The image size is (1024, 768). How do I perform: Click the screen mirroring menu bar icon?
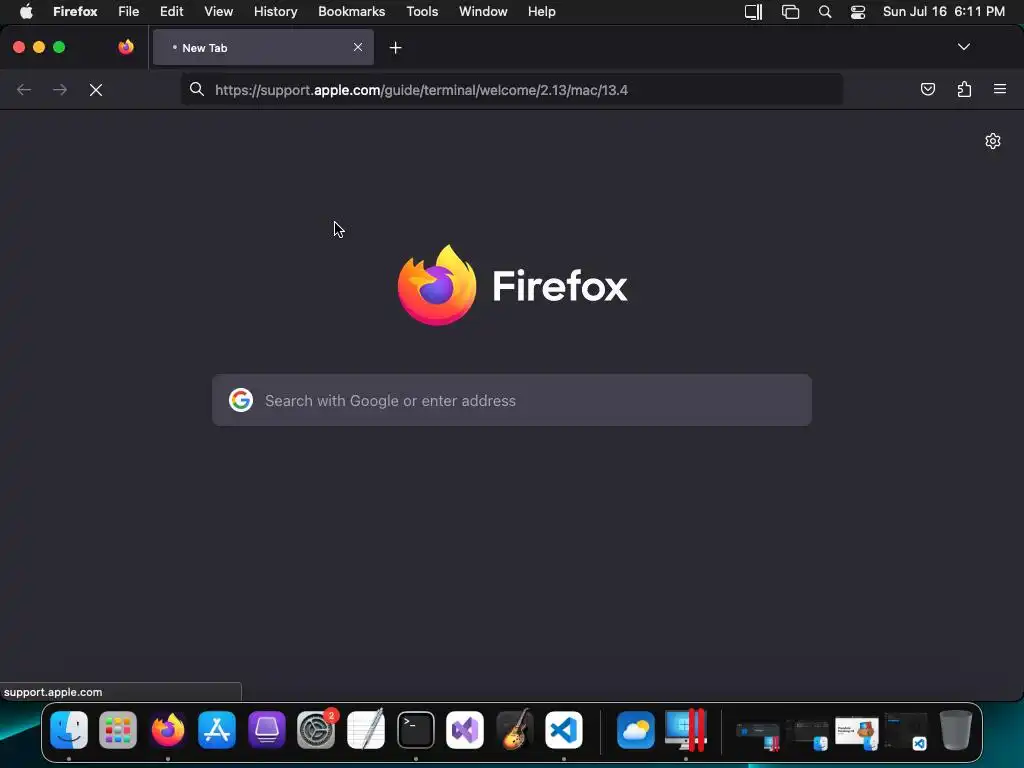coord(790,12)
